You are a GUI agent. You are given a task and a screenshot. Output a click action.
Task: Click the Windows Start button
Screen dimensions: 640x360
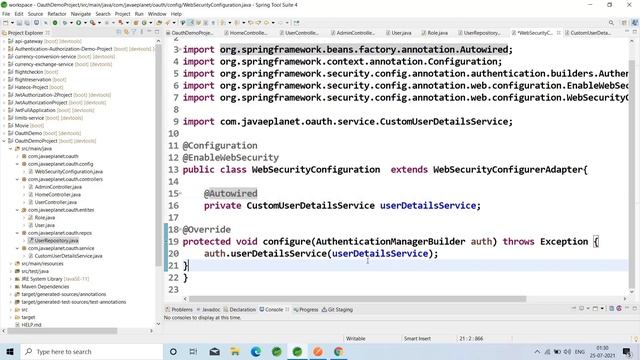tap(10, 351)
